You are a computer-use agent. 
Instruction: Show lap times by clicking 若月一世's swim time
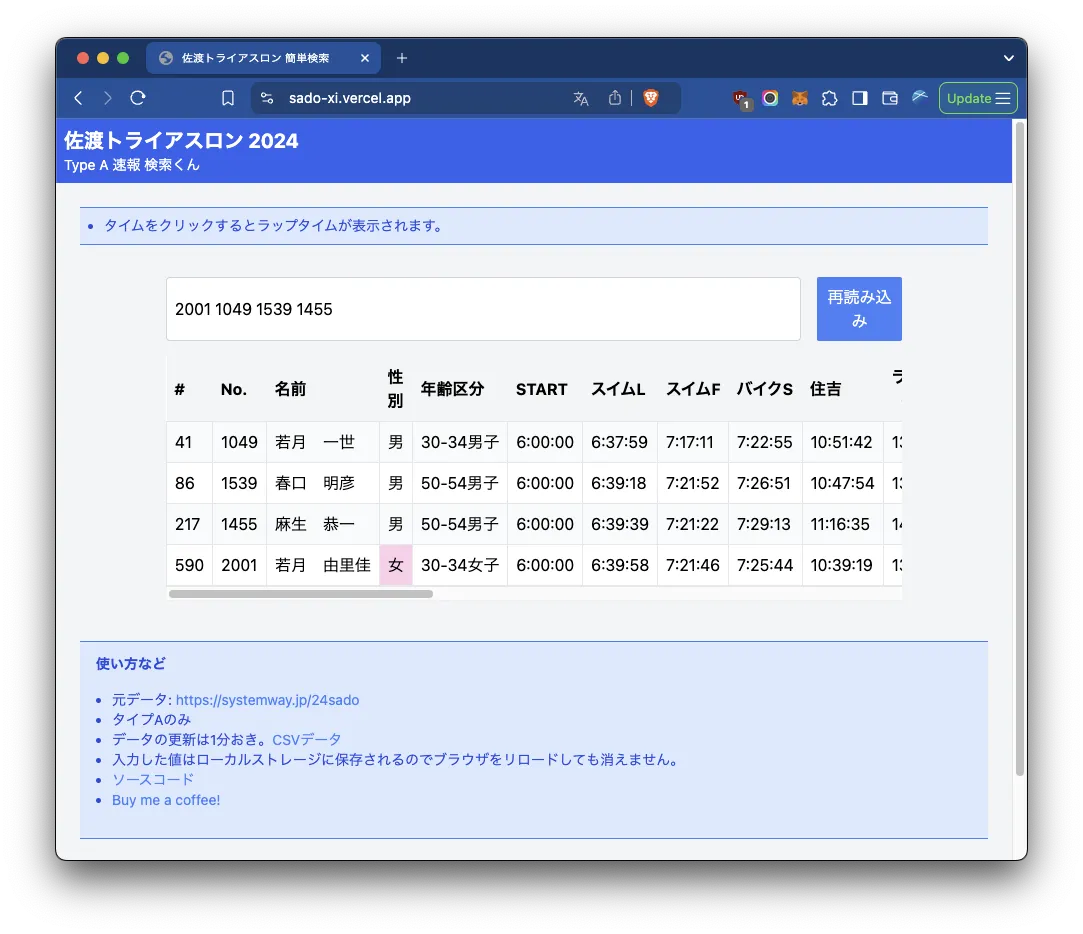(x=619, y=441)
